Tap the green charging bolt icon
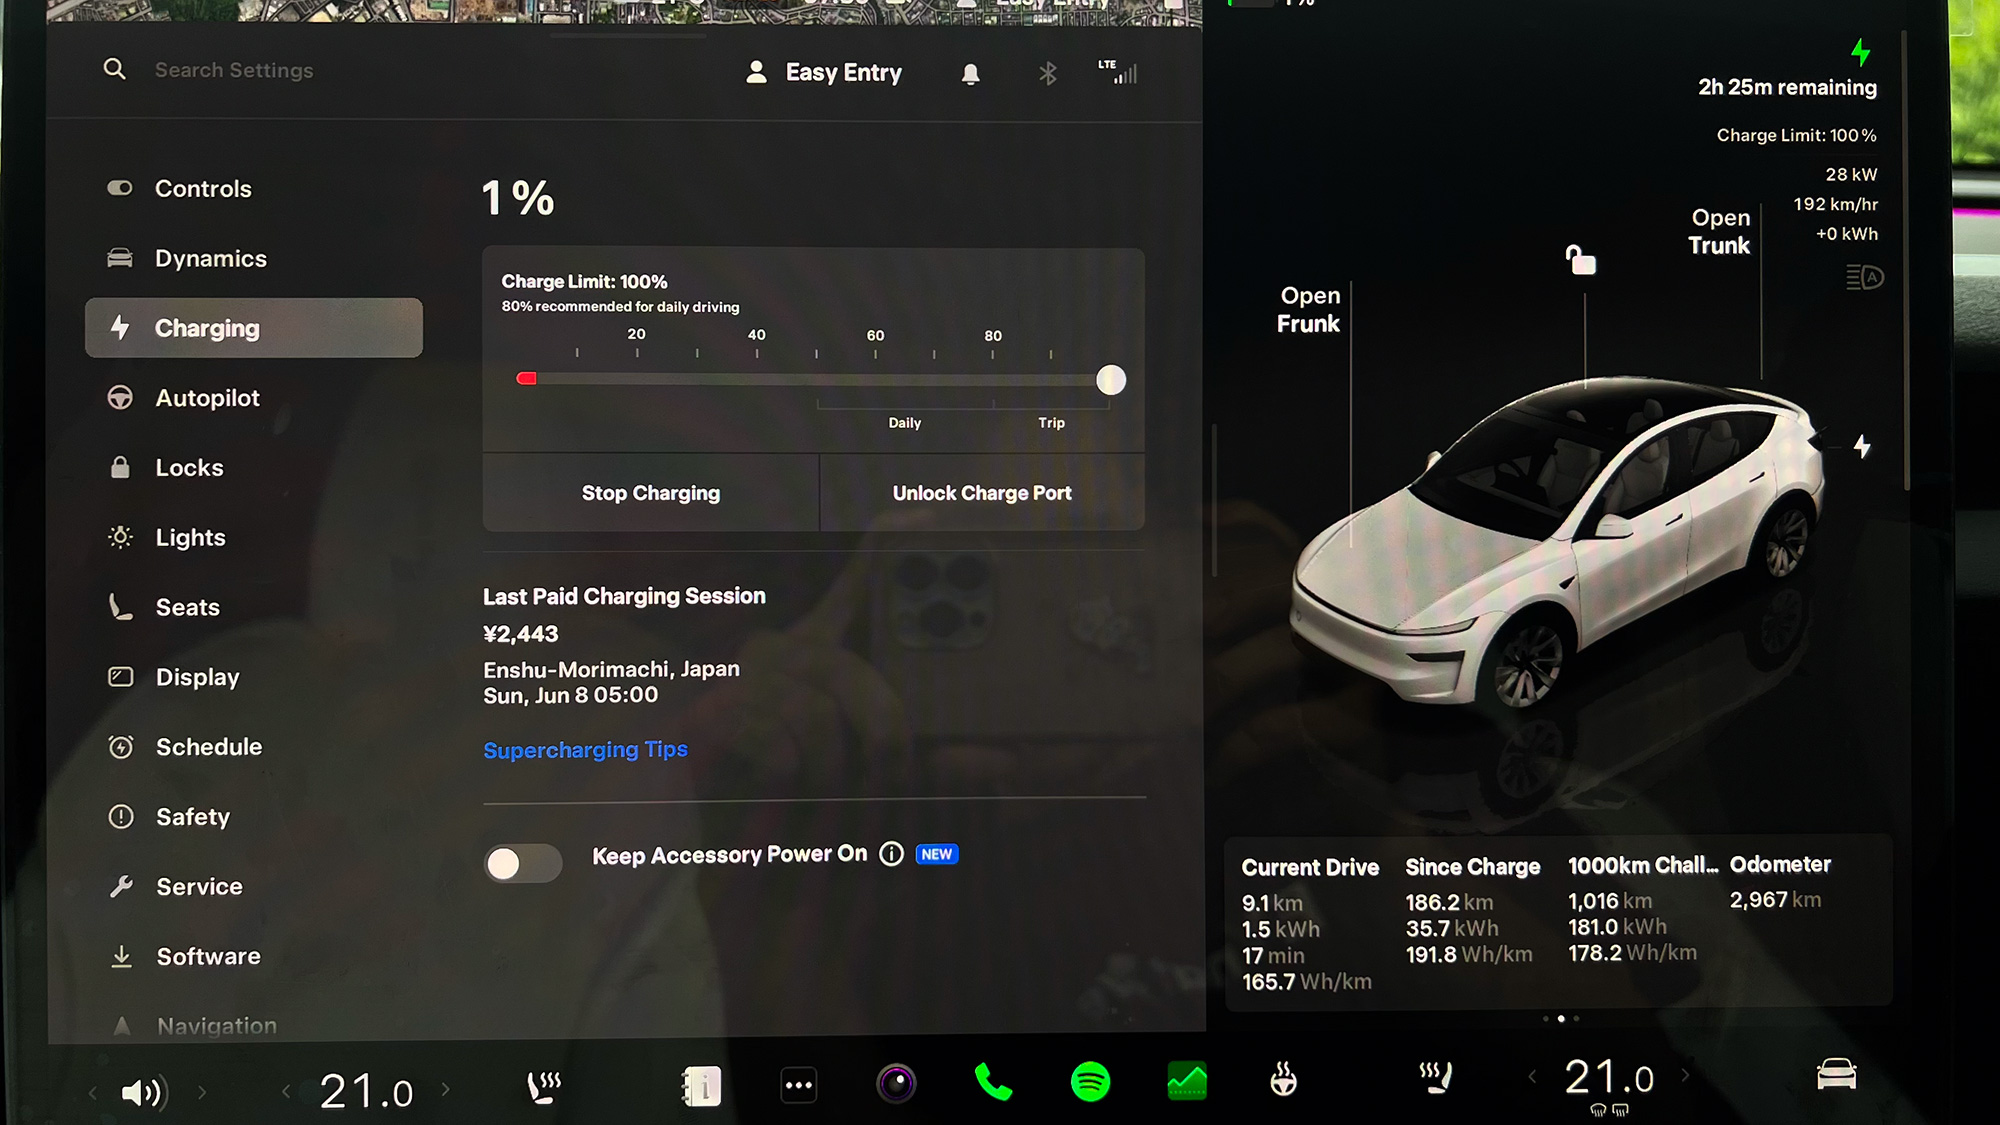The height and width of the screenshot is (1125, 2000). click(1861, 52)
